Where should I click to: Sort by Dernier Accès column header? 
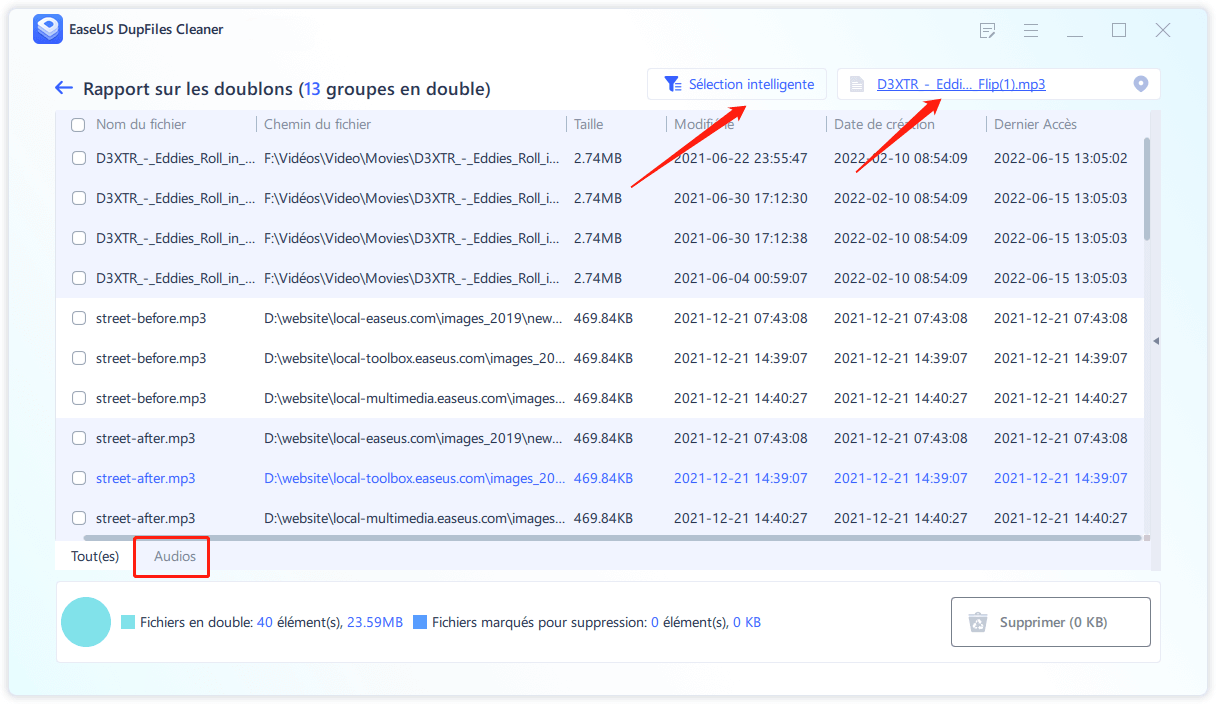point(1035,125)
